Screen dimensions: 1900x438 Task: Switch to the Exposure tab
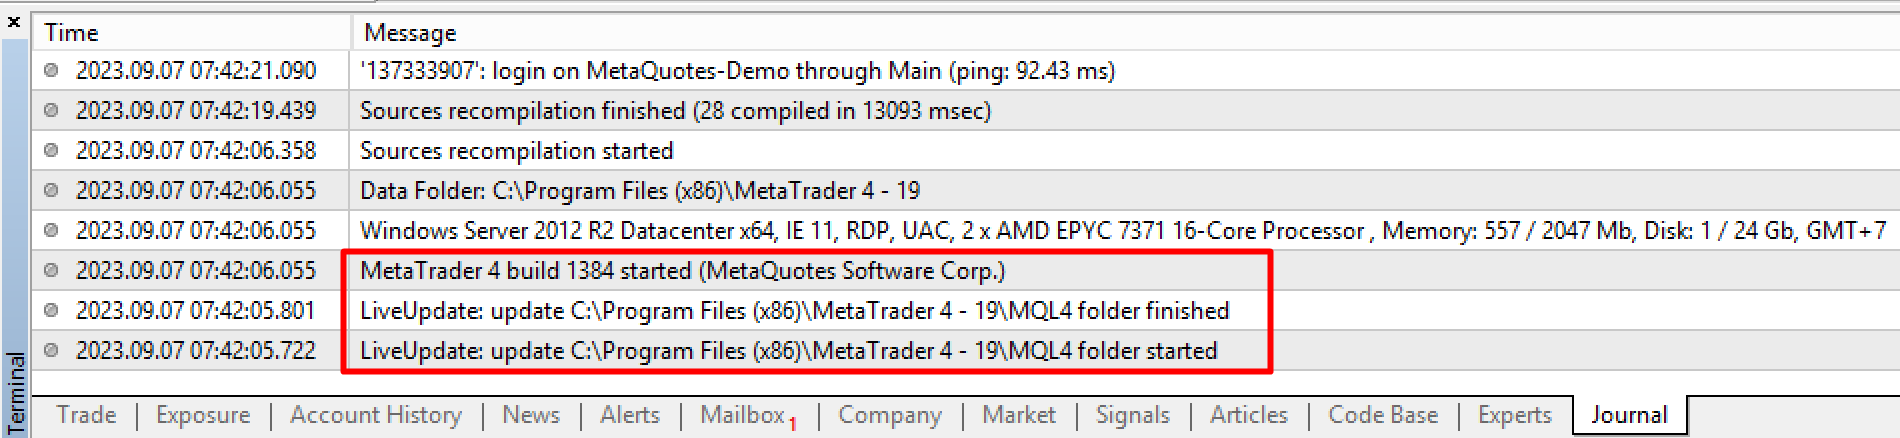[203, 415]
